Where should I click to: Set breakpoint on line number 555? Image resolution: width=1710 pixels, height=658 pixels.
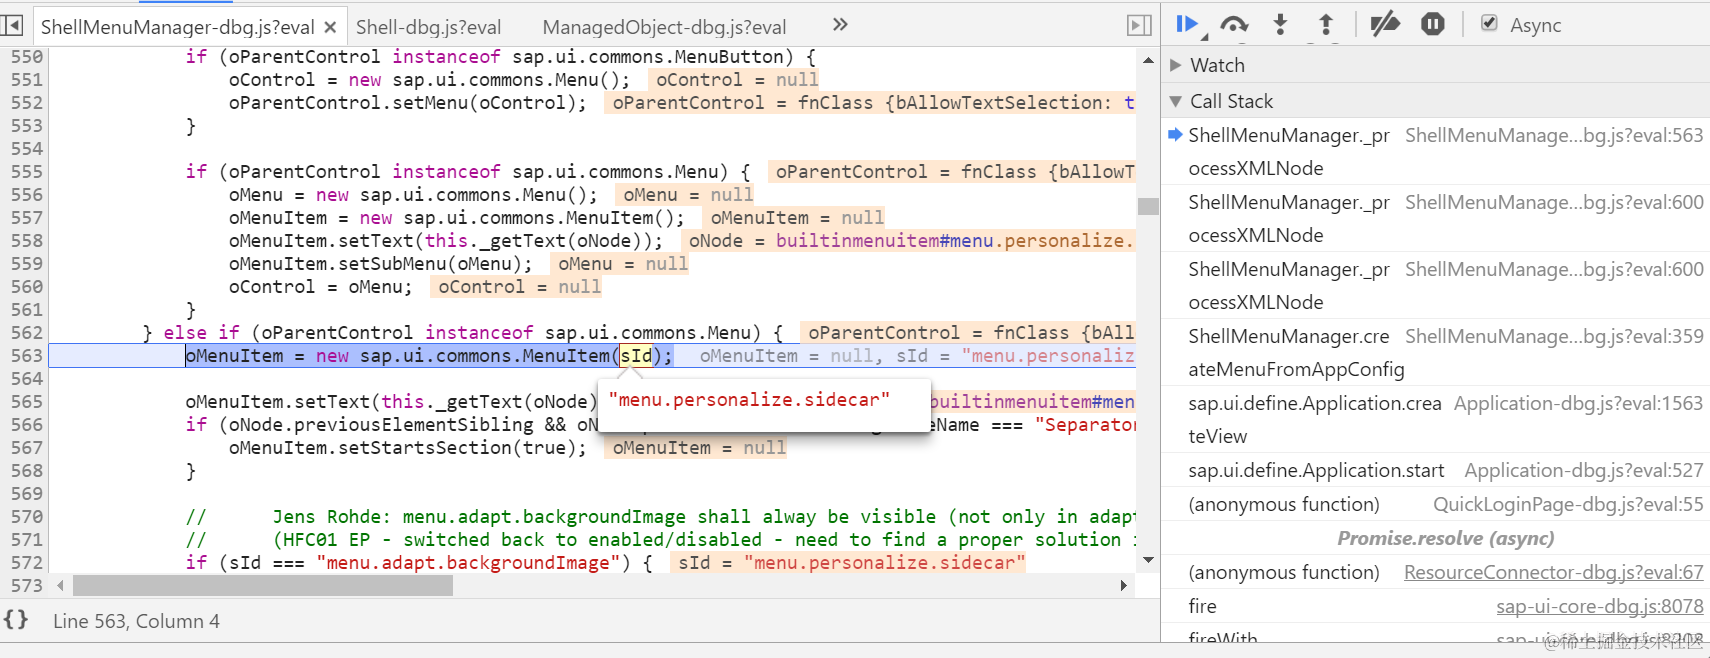pos(27,172)
